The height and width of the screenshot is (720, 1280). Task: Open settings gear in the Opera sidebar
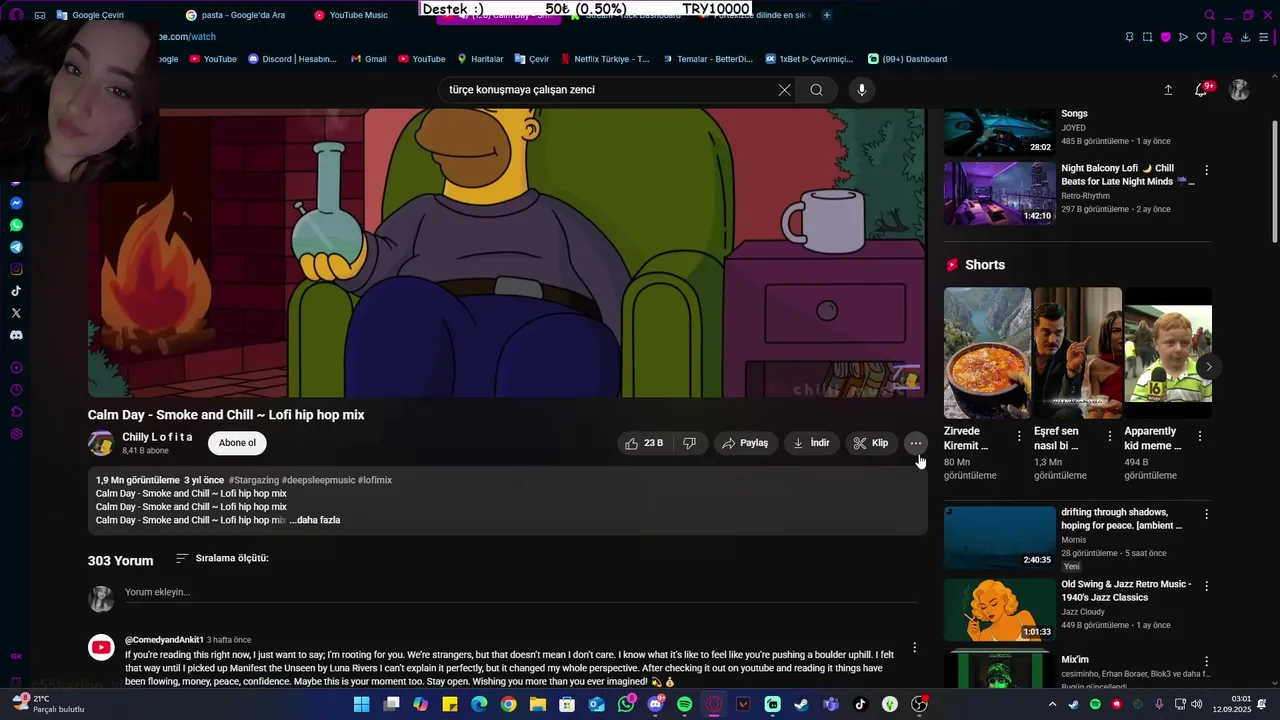[x=16, y=434]
